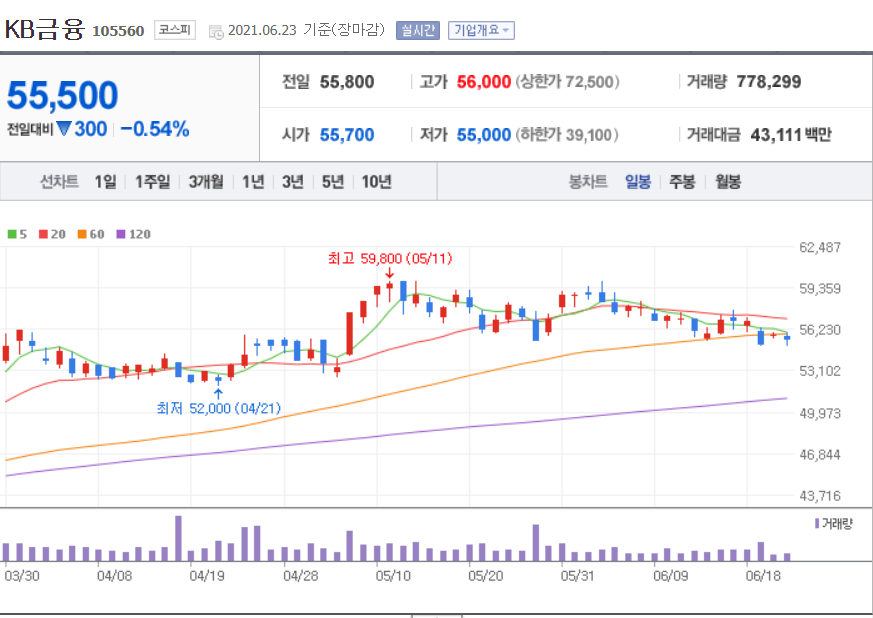Click the down triangle next to 300

[64, 129]
